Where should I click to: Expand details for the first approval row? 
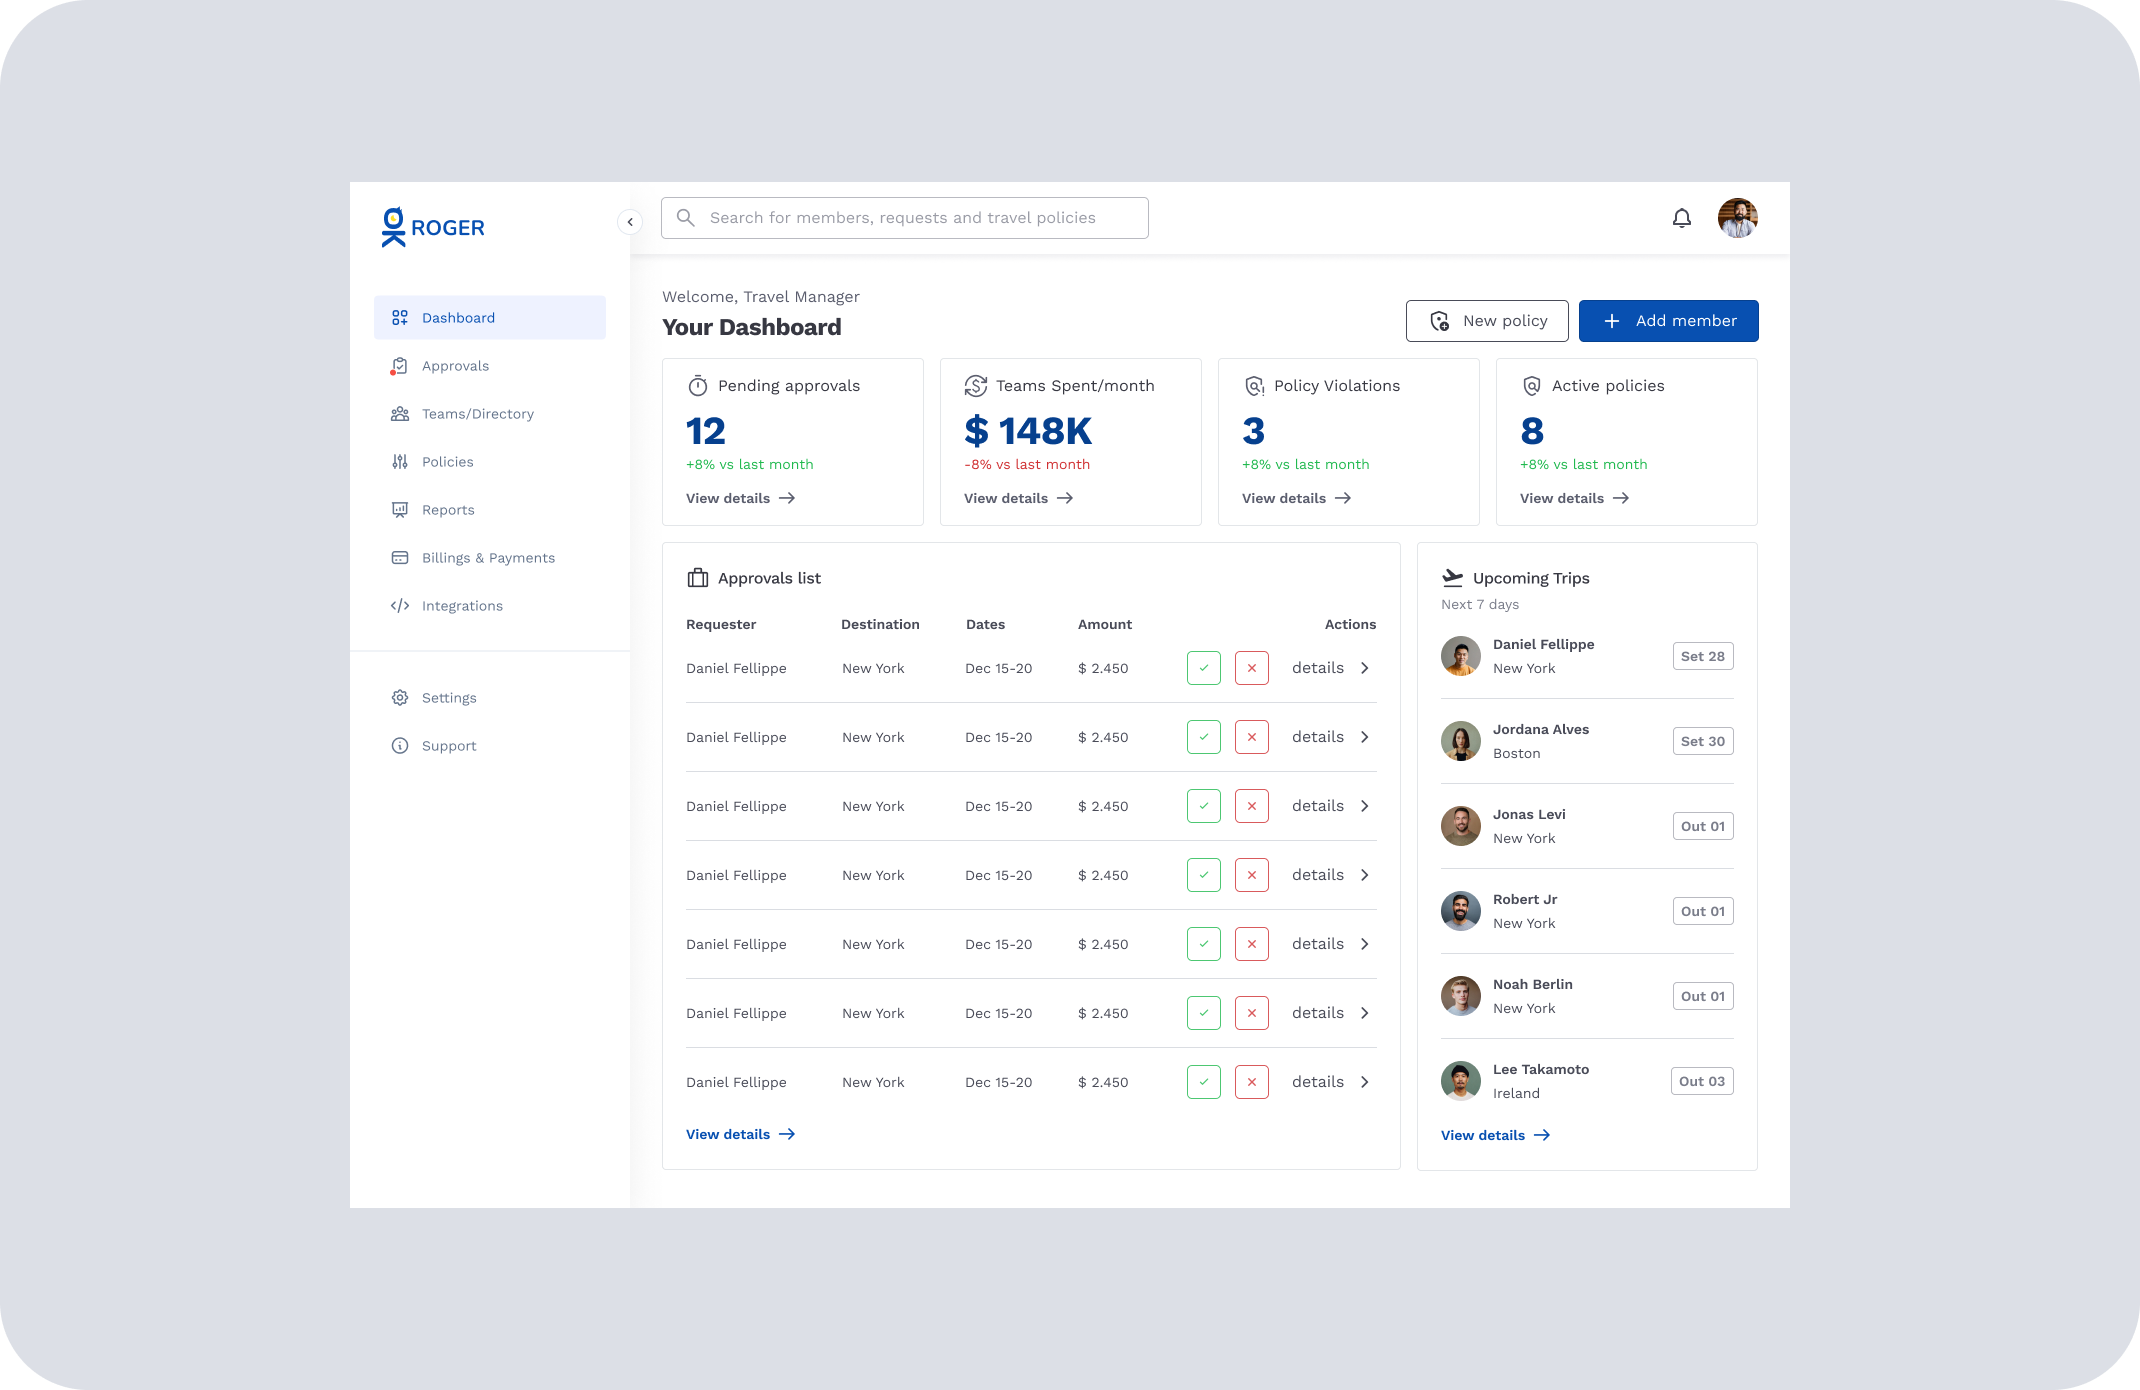click(1364, 667)
